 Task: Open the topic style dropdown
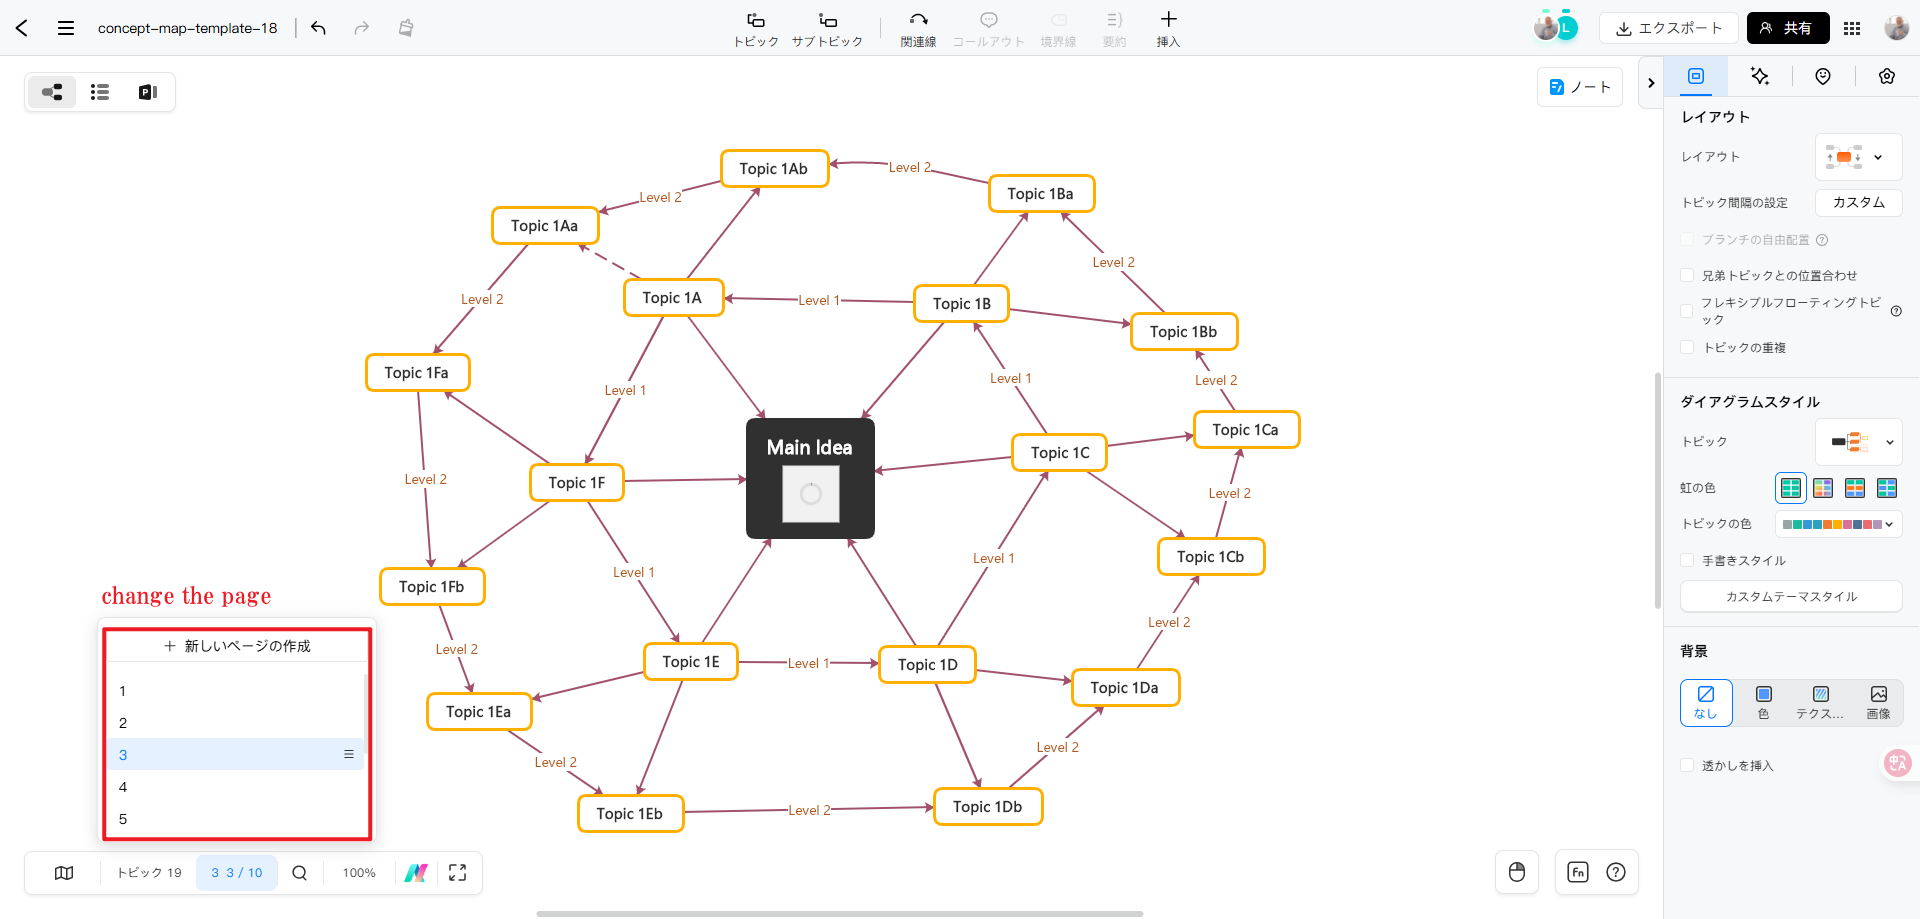[1857, 442]
